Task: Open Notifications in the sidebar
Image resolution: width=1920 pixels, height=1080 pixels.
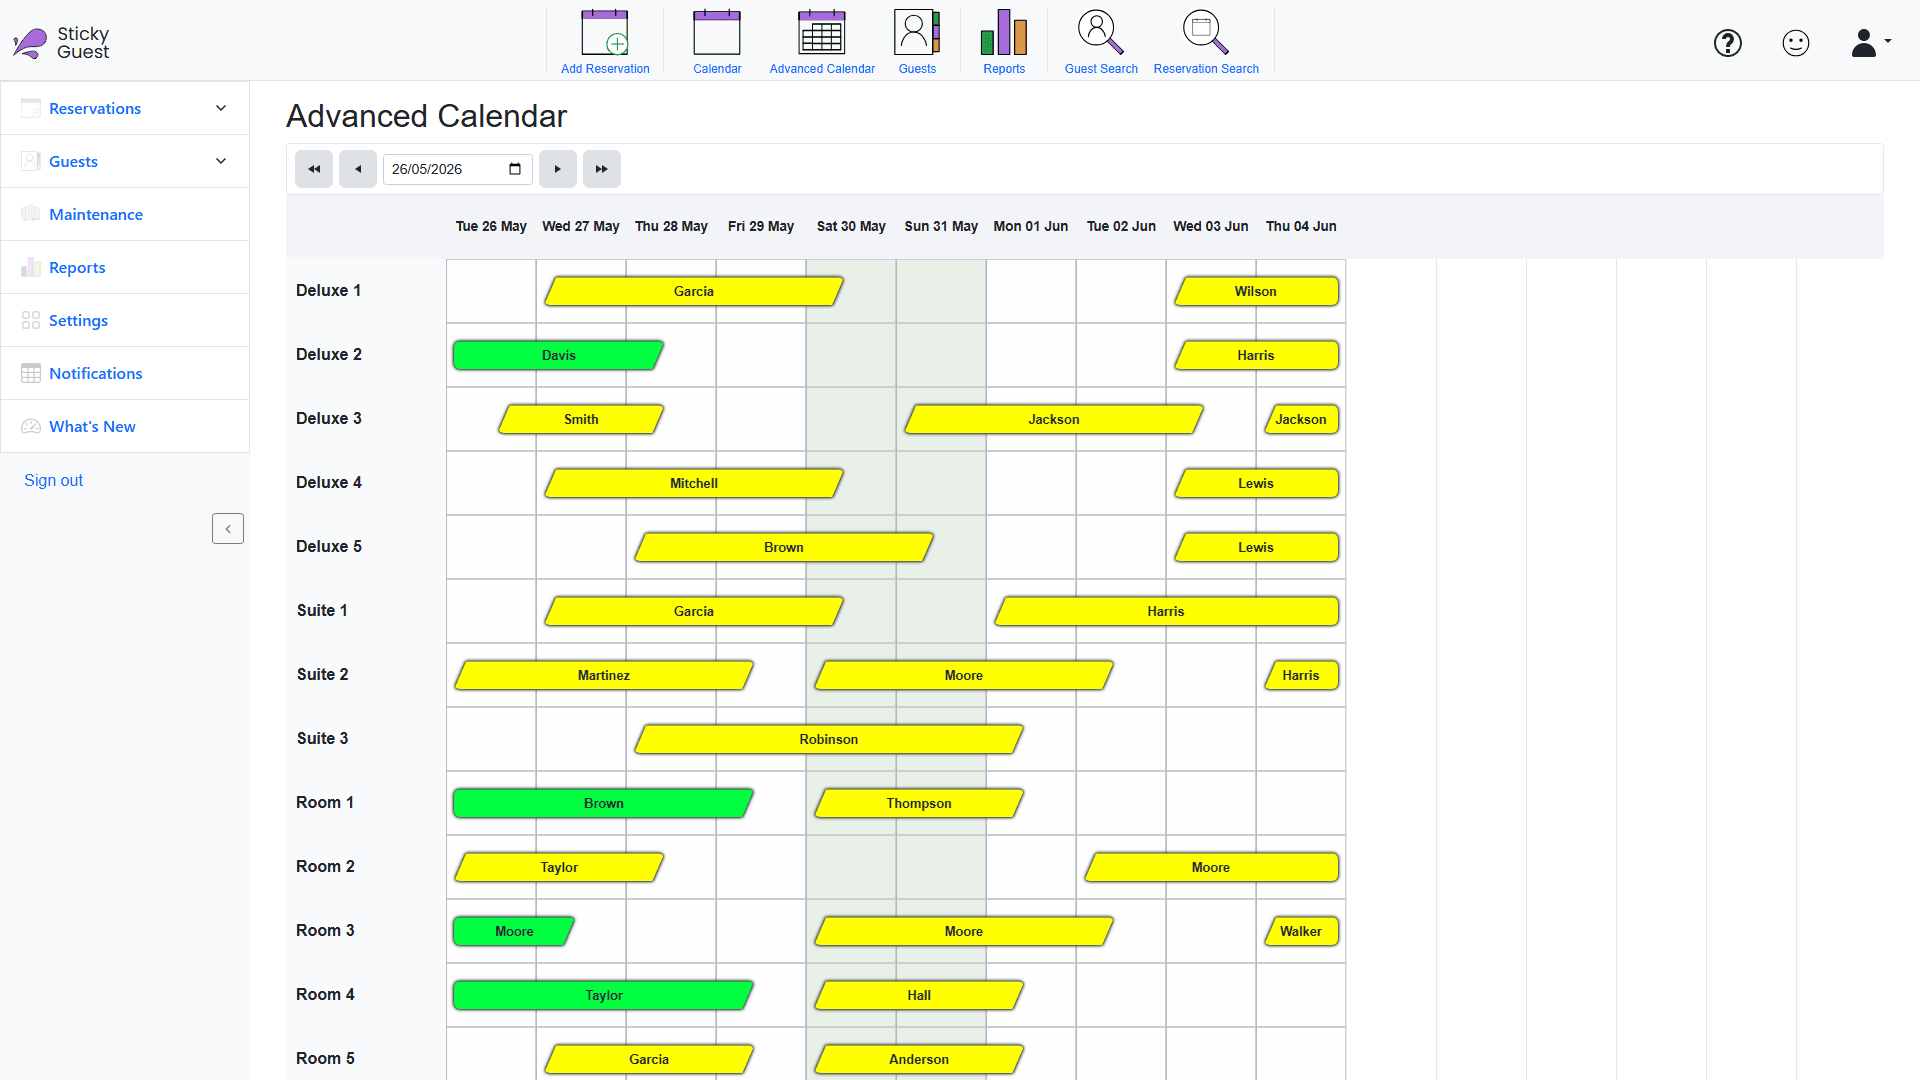Action: (x=125, y=373)
